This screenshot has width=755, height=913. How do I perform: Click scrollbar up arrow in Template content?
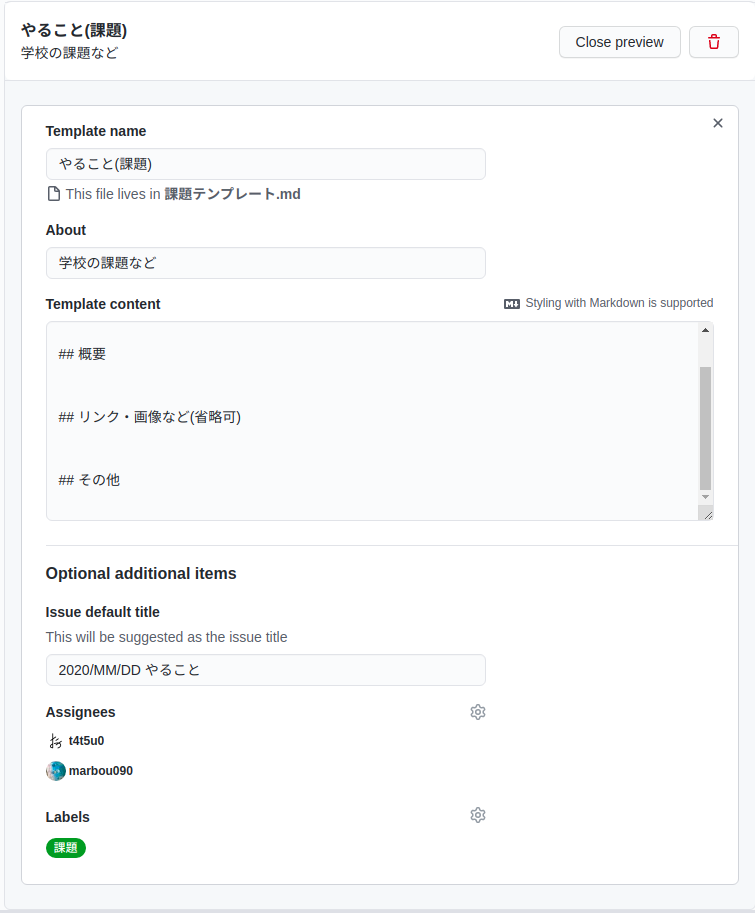click(x=706, y=330)
